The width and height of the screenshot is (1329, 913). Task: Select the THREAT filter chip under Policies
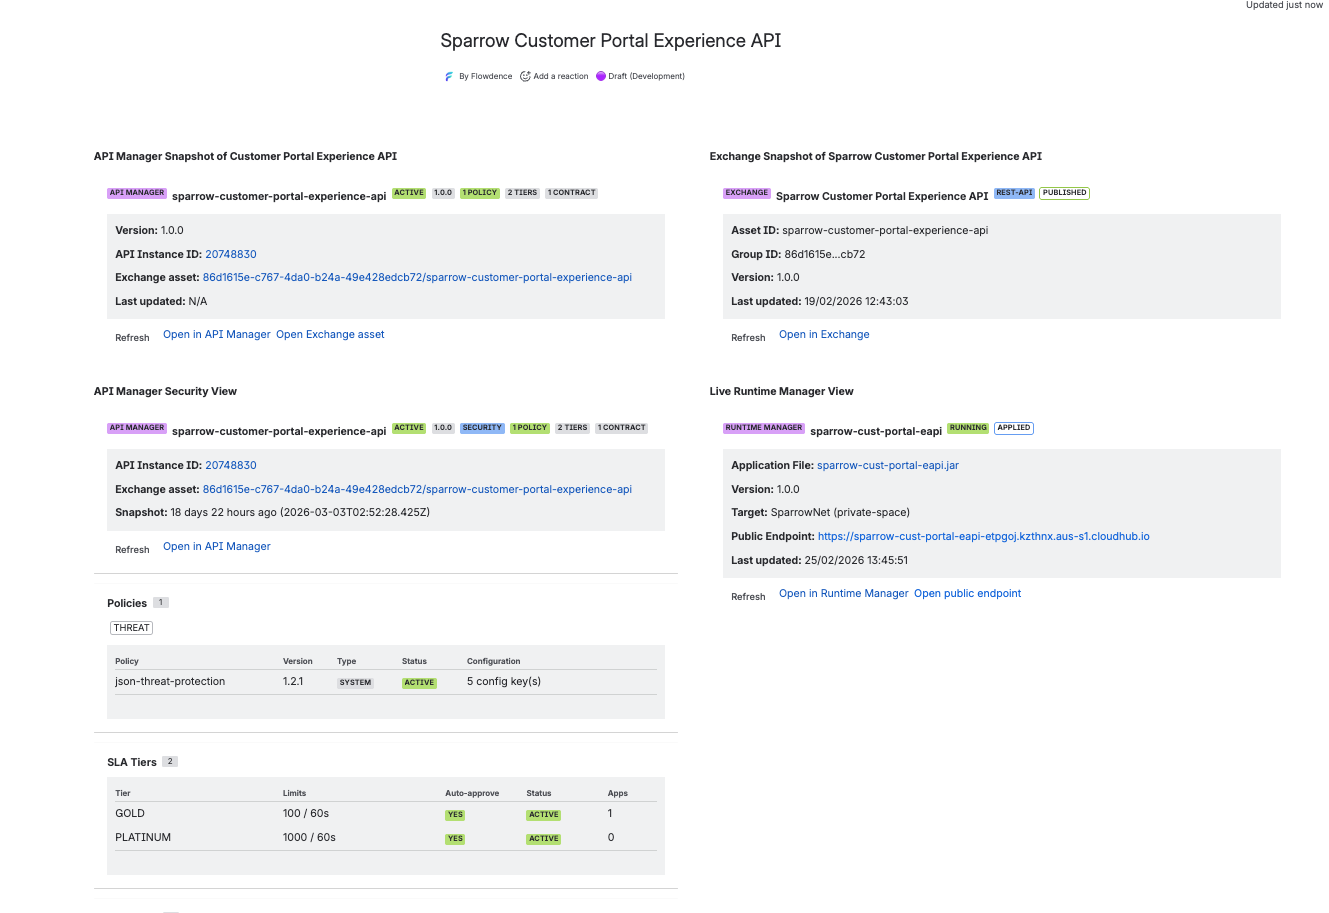(131, 627)
